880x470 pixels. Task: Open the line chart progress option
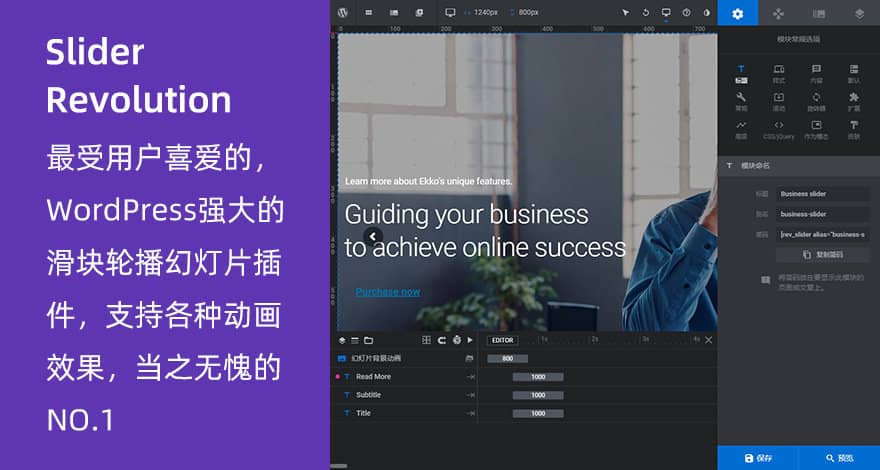click(x=741, y=130)
